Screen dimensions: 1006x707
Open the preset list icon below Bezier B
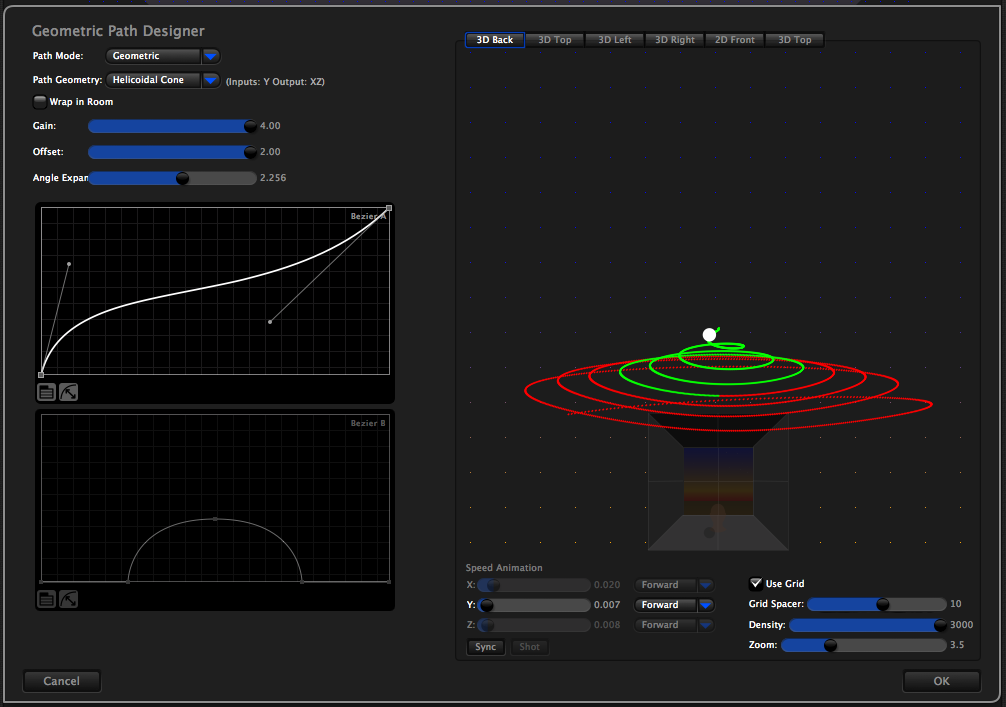pos(46,599)
